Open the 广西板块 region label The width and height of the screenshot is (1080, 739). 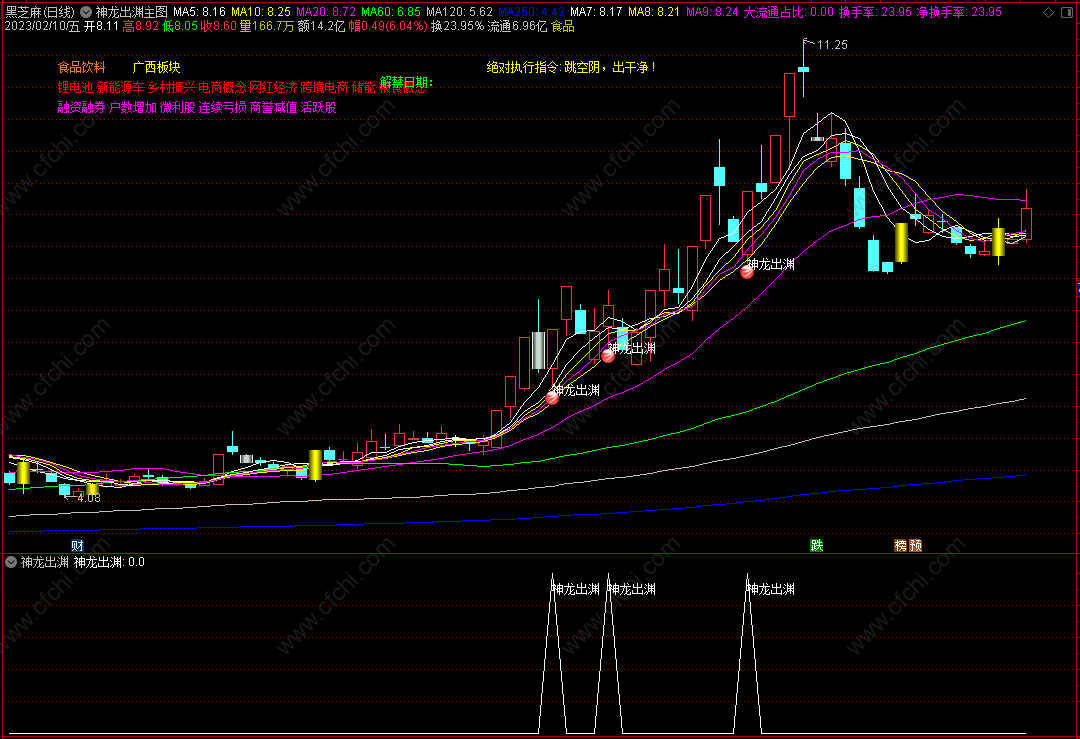pyautogui.click(x=156, y=67)
